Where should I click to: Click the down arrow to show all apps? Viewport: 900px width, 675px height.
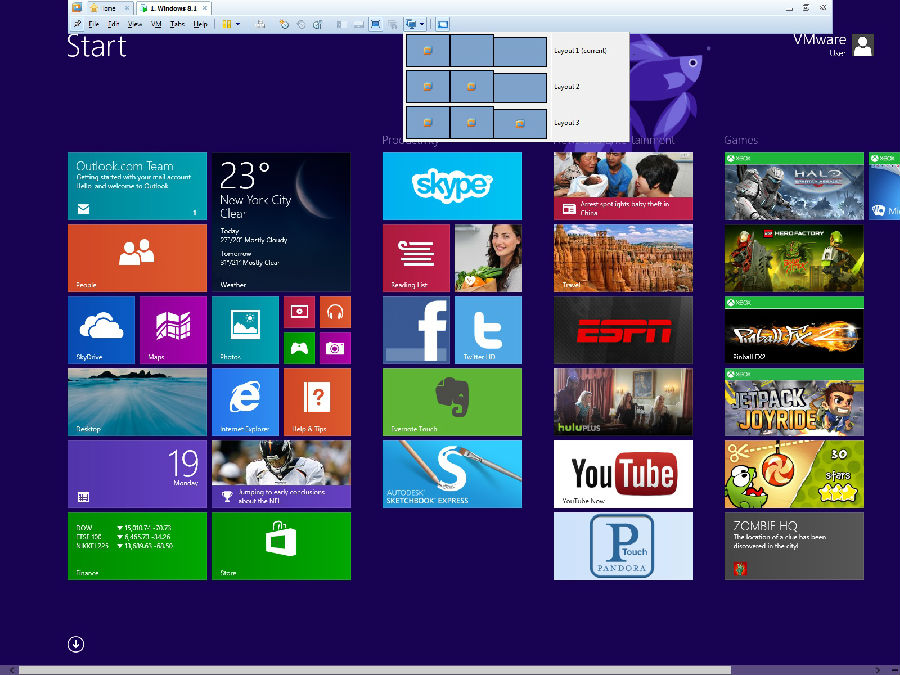point(76,644)
